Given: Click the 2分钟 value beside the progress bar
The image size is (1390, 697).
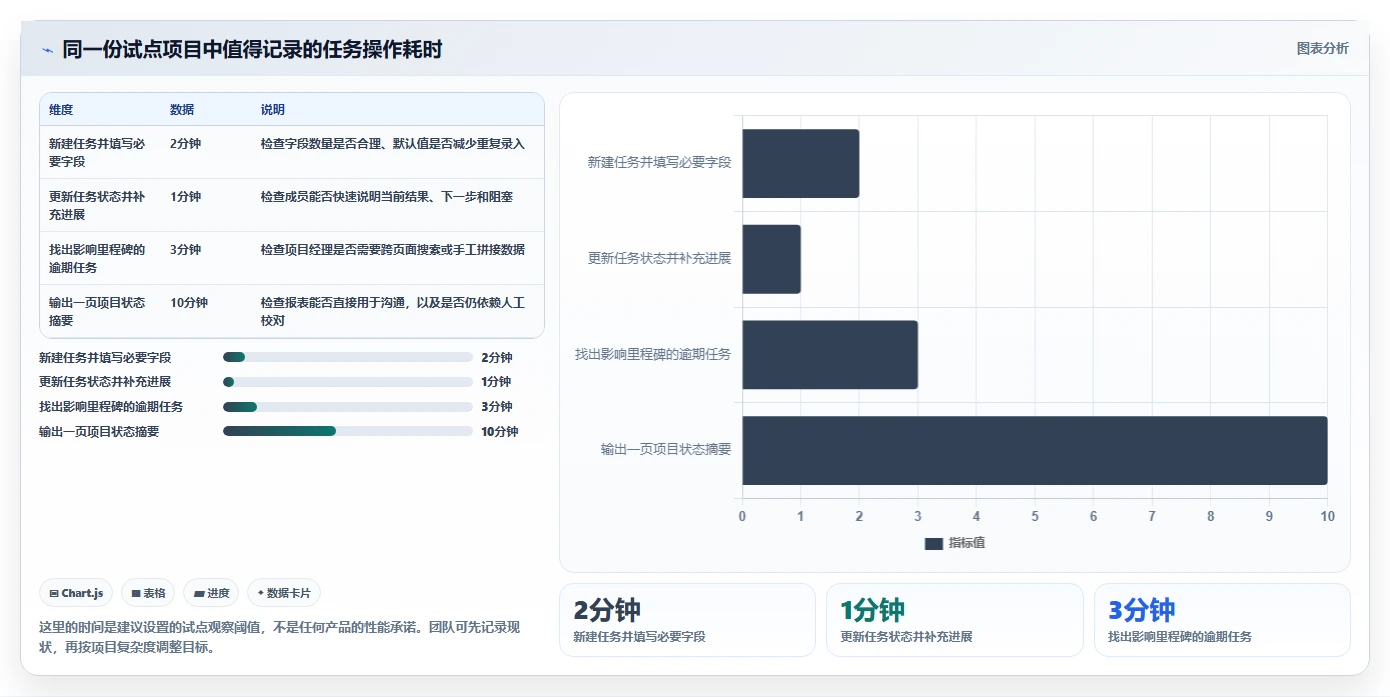Looking at the screenshot, I should pos(497,357).
